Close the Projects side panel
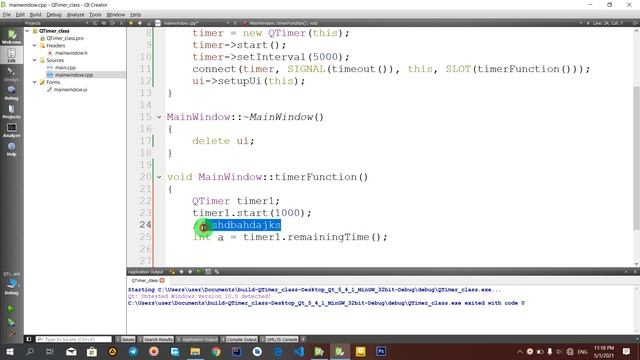This screenshot has width=640, height=360. (121, 23)
